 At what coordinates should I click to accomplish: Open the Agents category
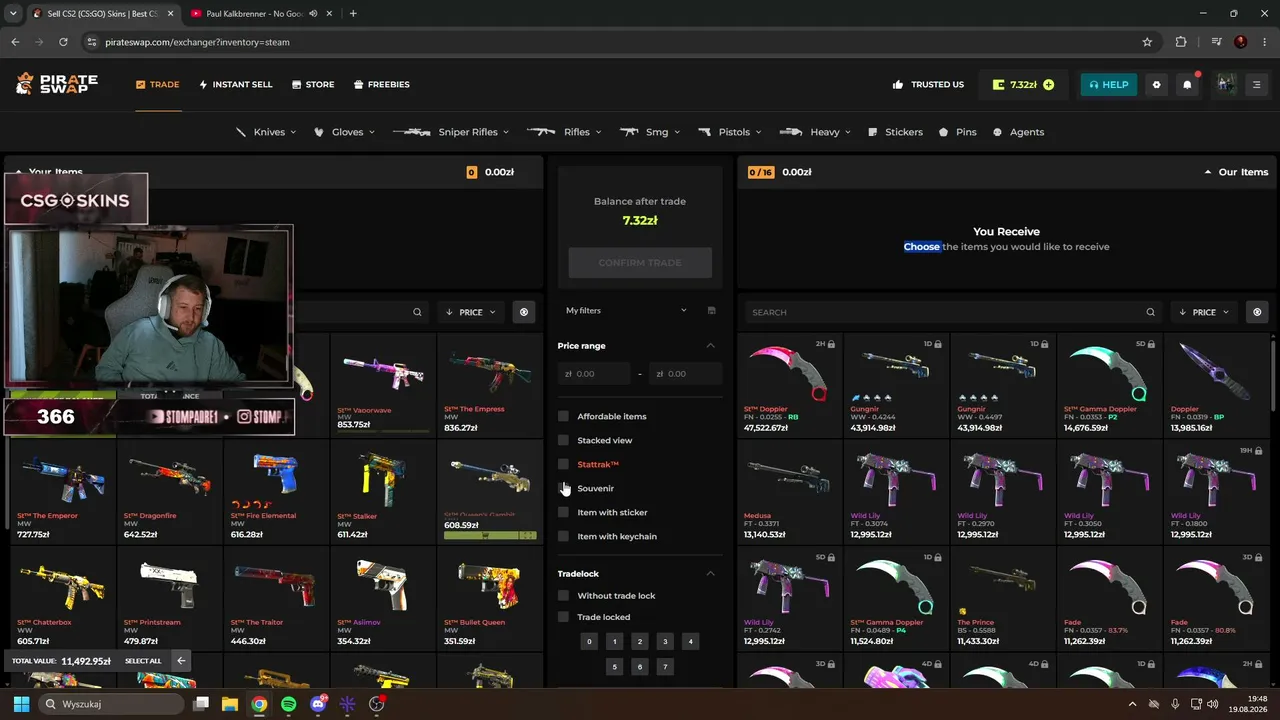[1018, 132]
